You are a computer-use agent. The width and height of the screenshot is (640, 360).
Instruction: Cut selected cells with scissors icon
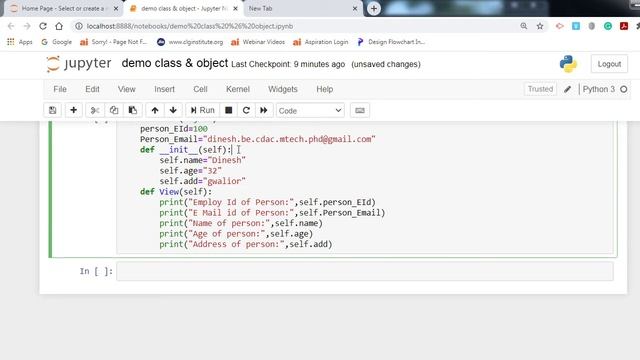tap(95, 110)
